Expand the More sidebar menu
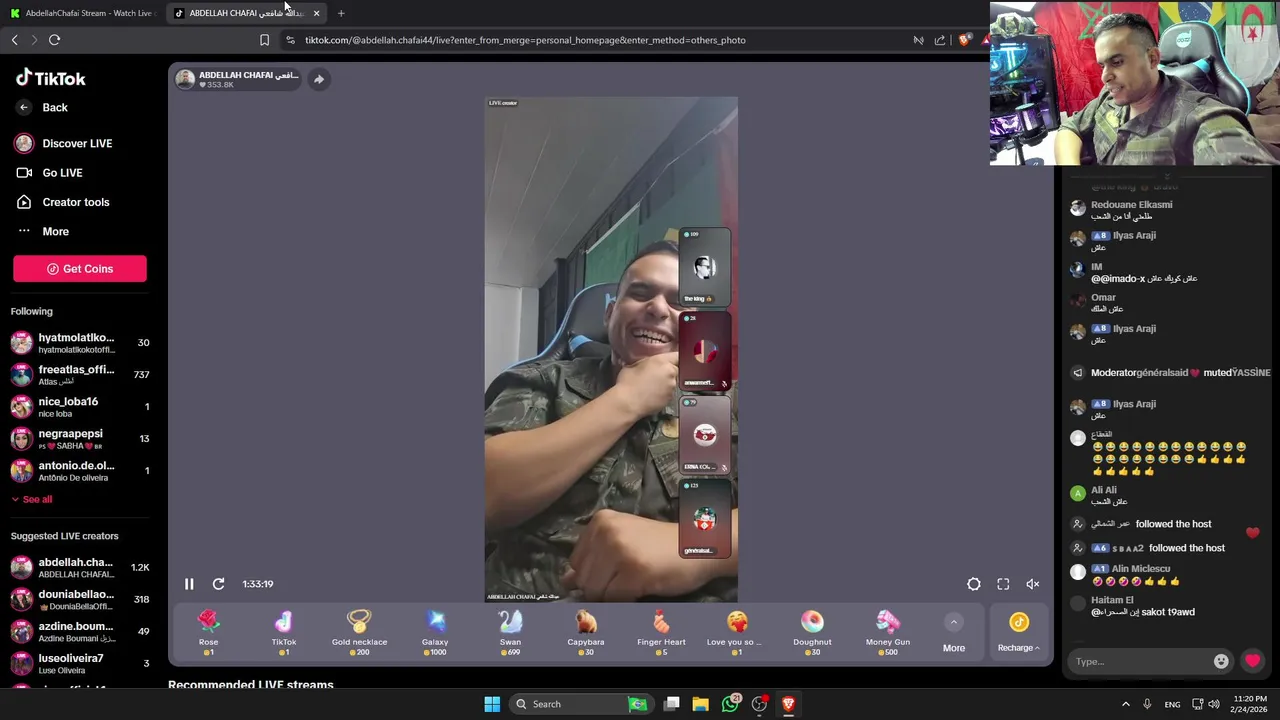The height and width of the screenshot is (720, 1280). click(42, 231)
